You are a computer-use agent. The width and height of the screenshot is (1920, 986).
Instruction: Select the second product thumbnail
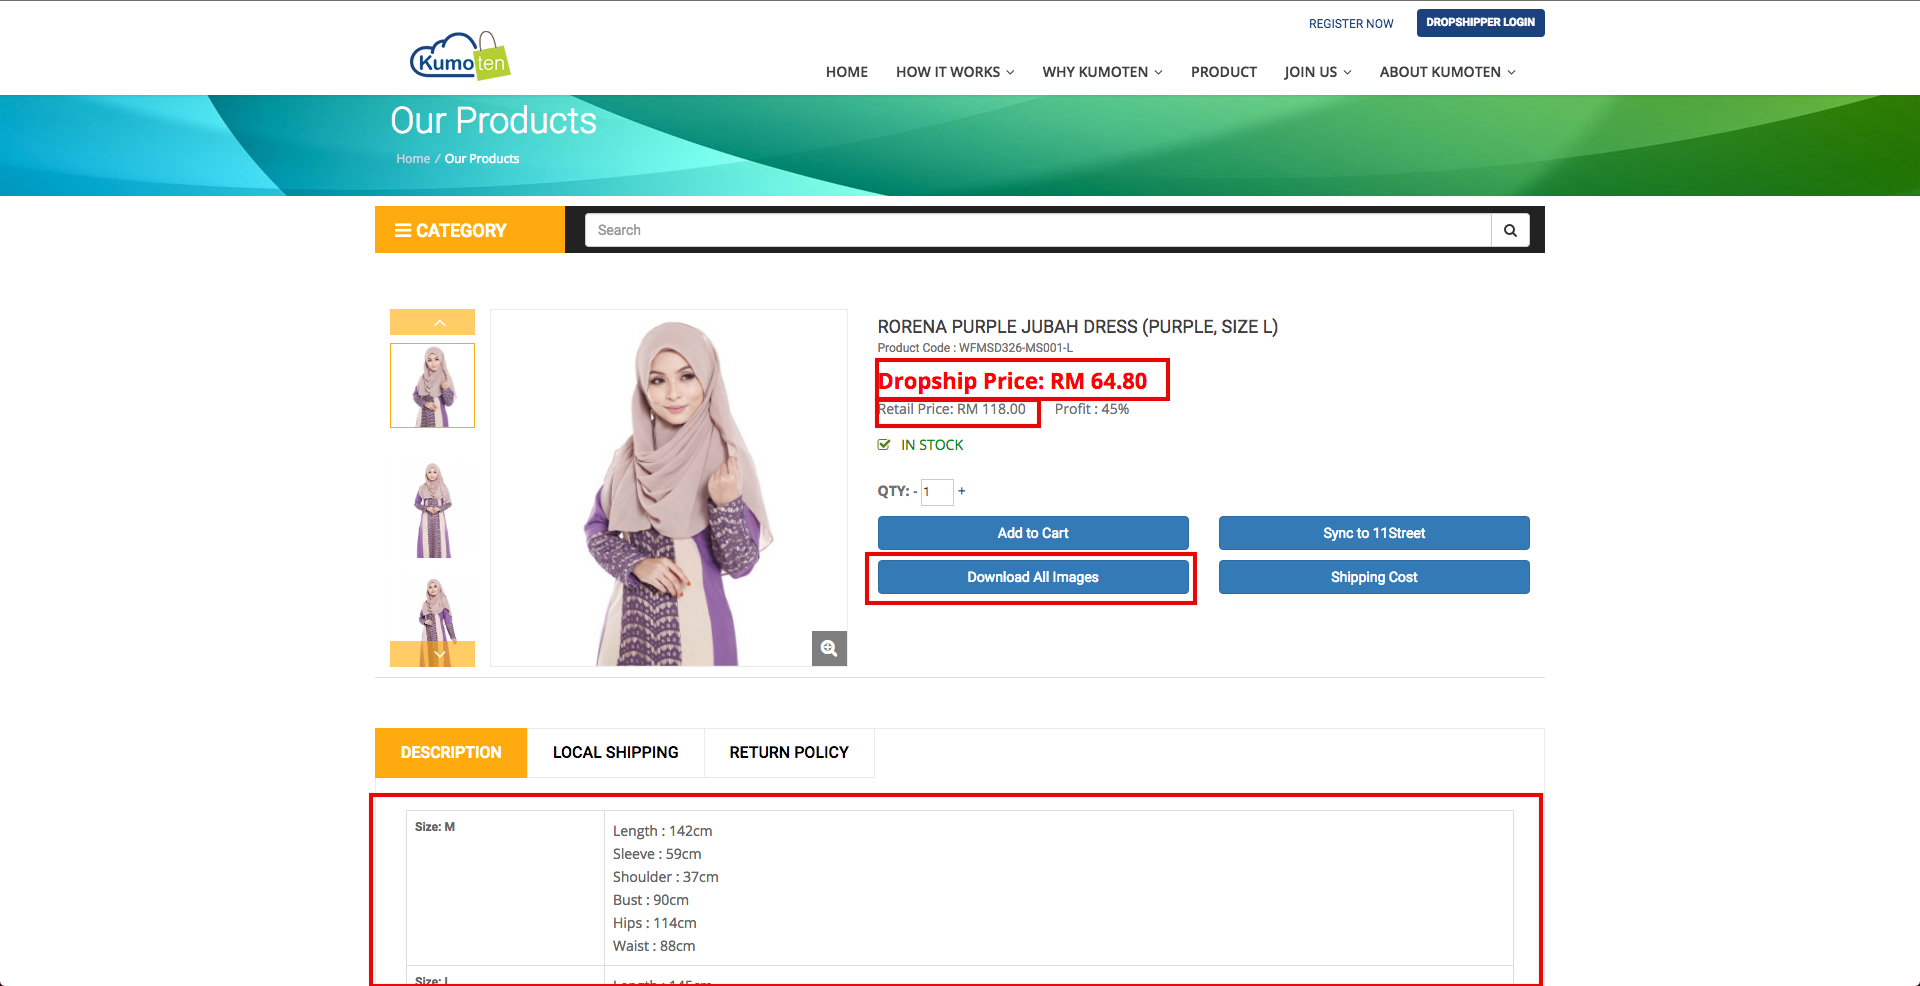pyautogui.click(x=432, y=510)
